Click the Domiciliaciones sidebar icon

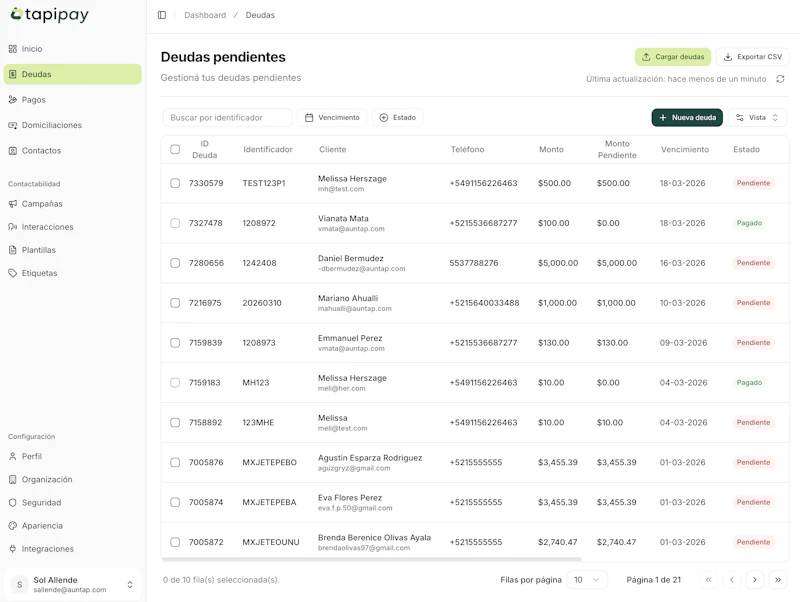13,125
